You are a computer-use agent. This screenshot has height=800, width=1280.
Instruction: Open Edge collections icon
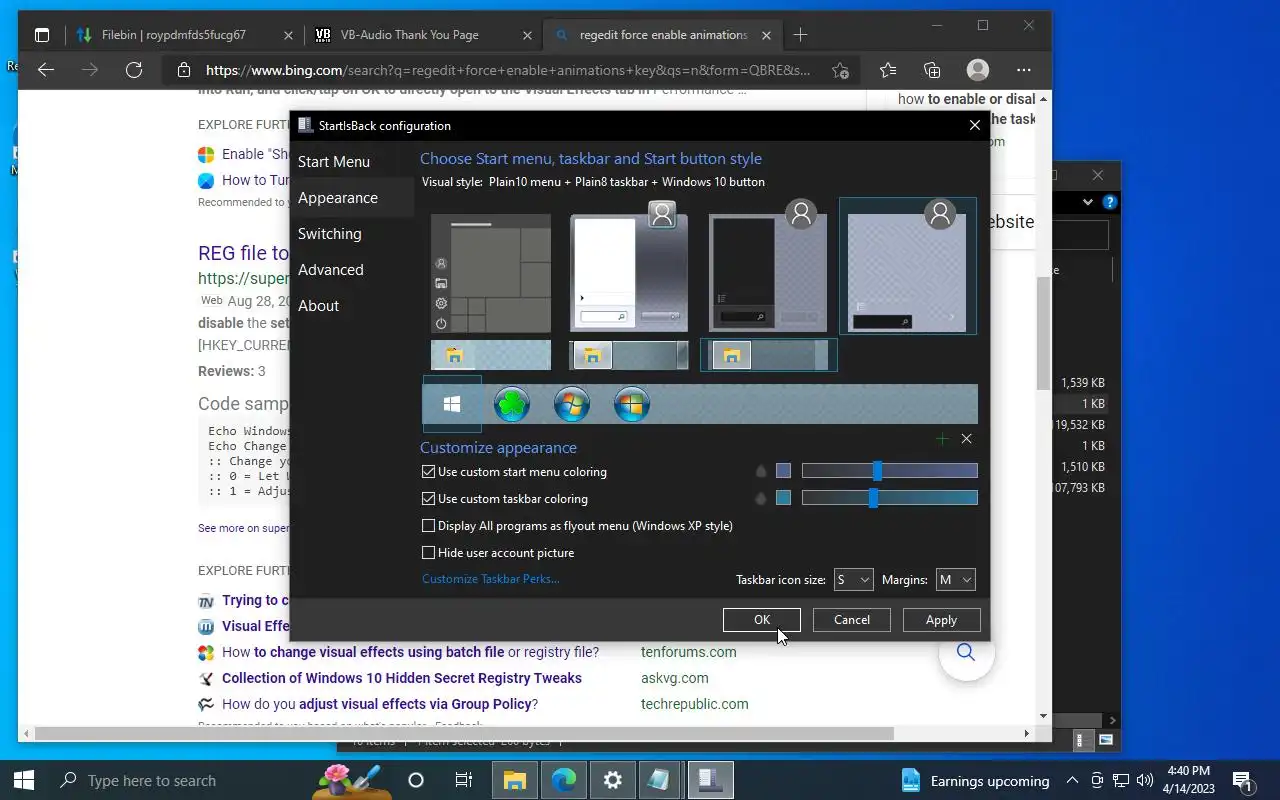932,70
